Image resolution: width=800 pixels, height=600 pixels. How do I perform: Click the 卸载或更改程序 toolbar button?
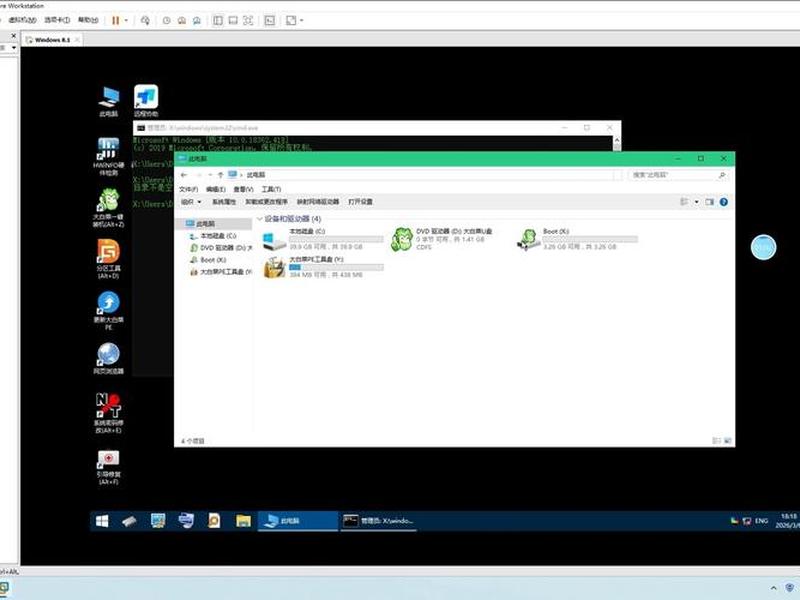266,202
